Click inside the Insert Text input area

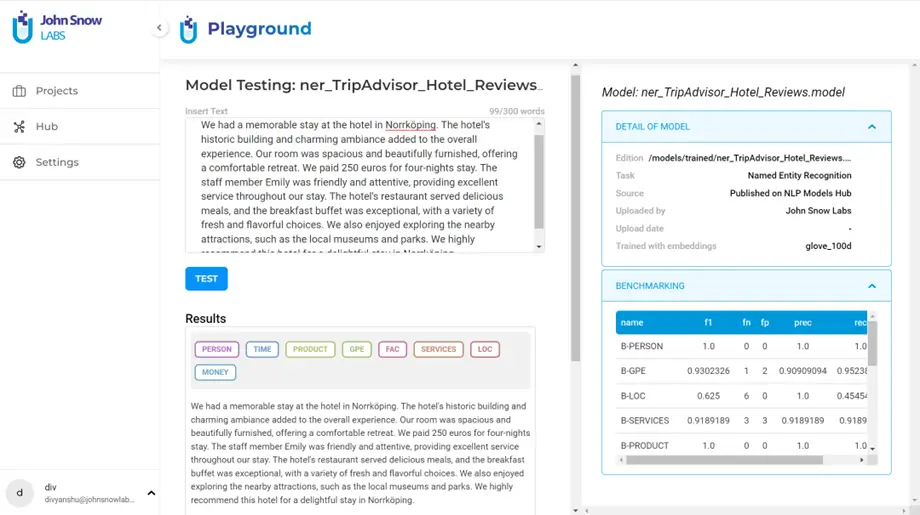pyautogui.click(x=360, y=185)
